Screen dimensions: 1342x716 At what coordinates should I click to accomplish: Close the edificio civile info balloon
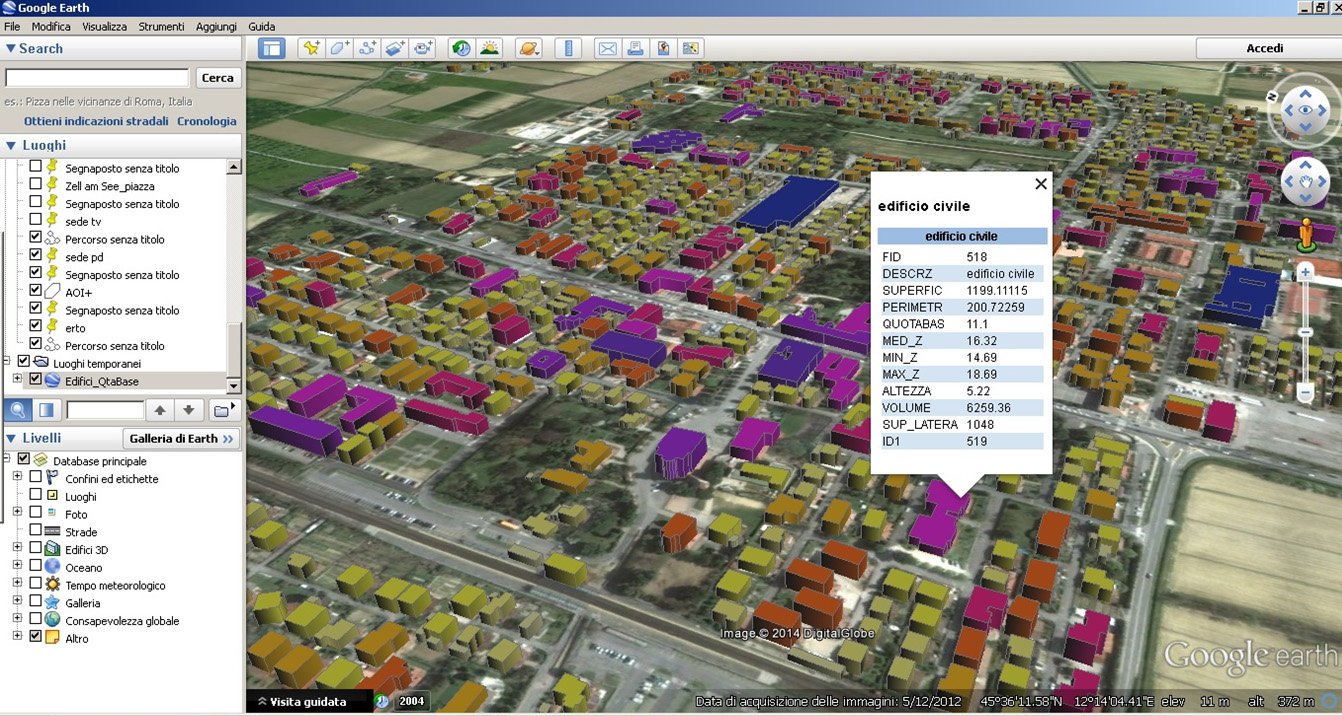click(1041, 184)
